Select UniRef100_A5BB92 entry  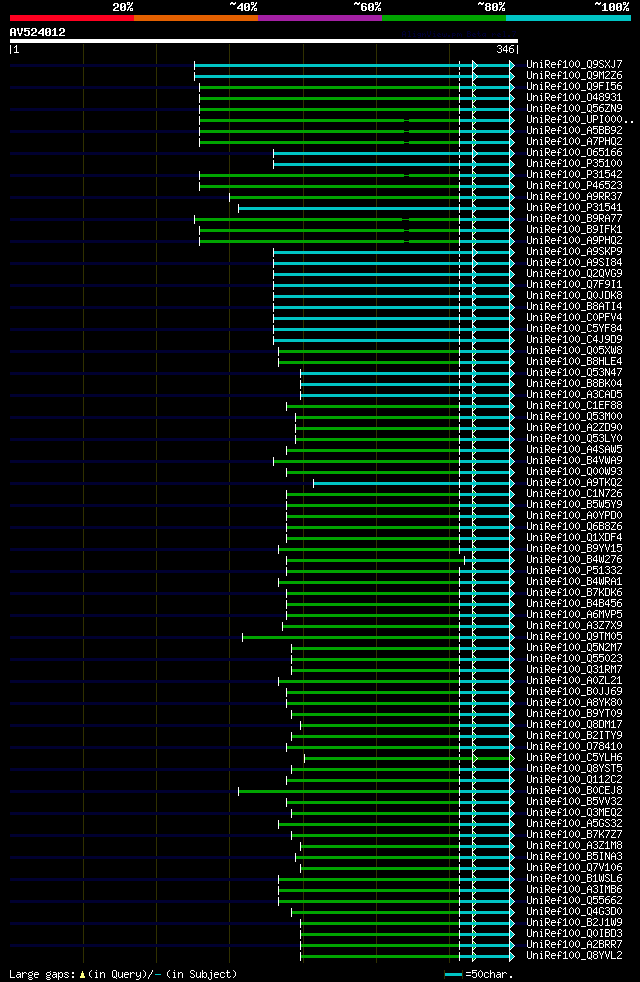574,130
